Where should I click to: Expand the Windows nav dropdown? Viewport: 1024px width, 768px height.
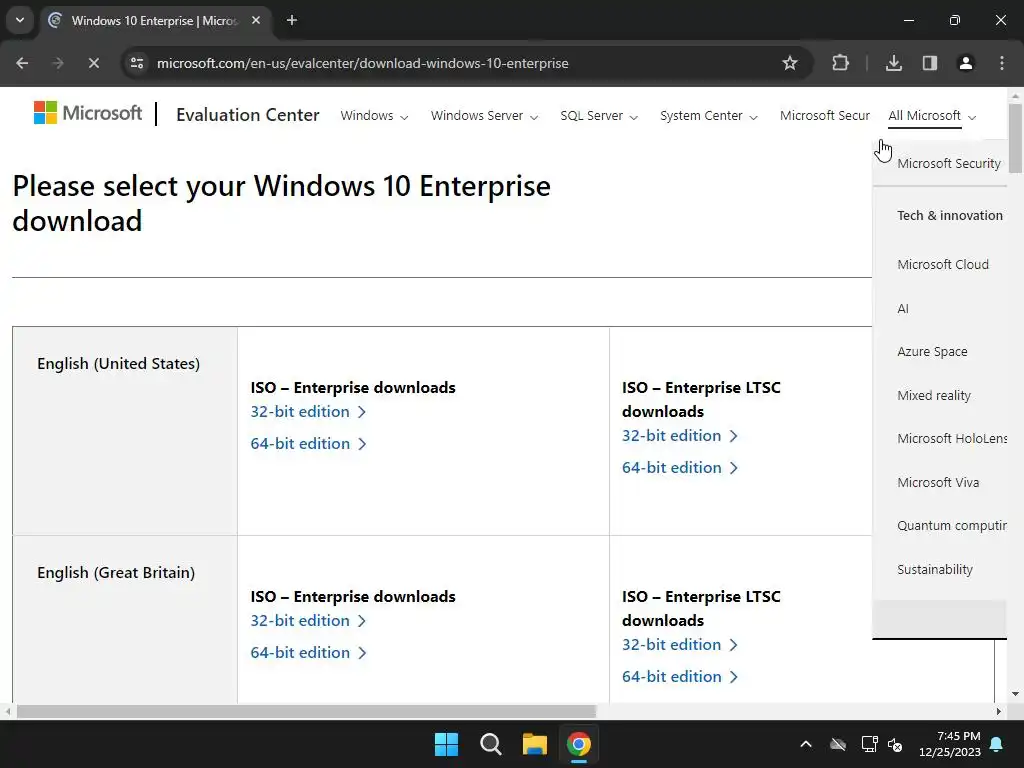pos(374,116)
